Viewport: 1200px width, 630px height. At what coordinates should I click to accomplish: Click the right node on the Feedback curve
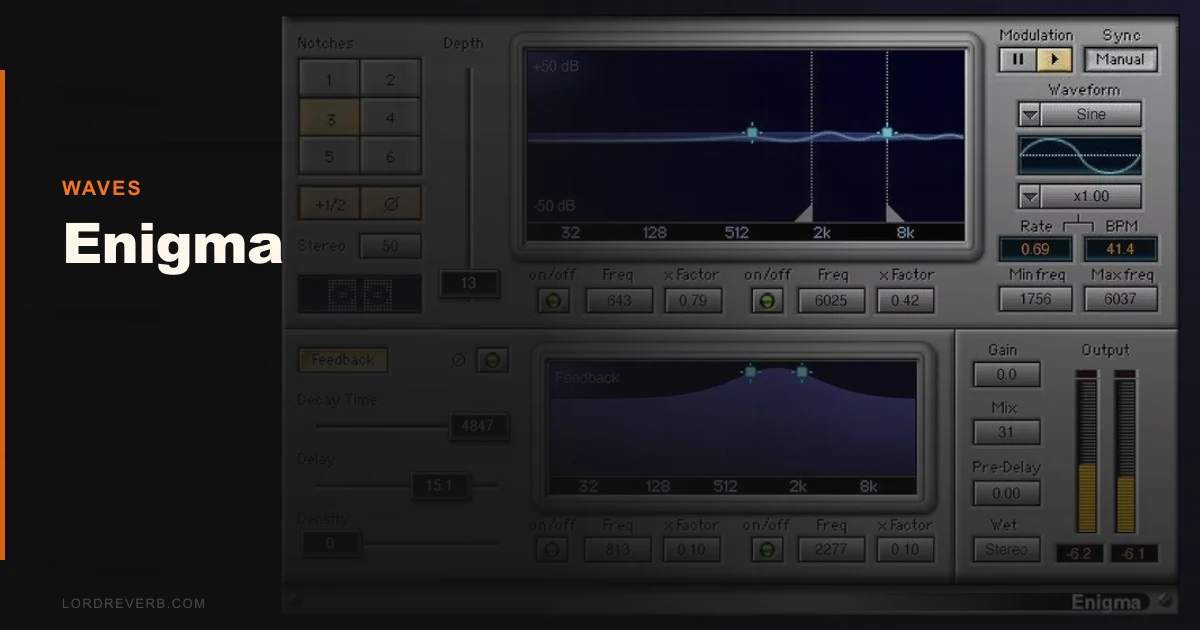point(801,372)
